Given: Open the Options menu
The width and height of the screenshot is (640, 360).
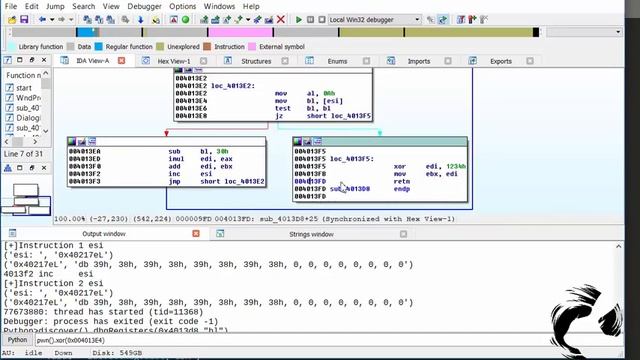Looking at the screenshot, I should tap(182, 6).
